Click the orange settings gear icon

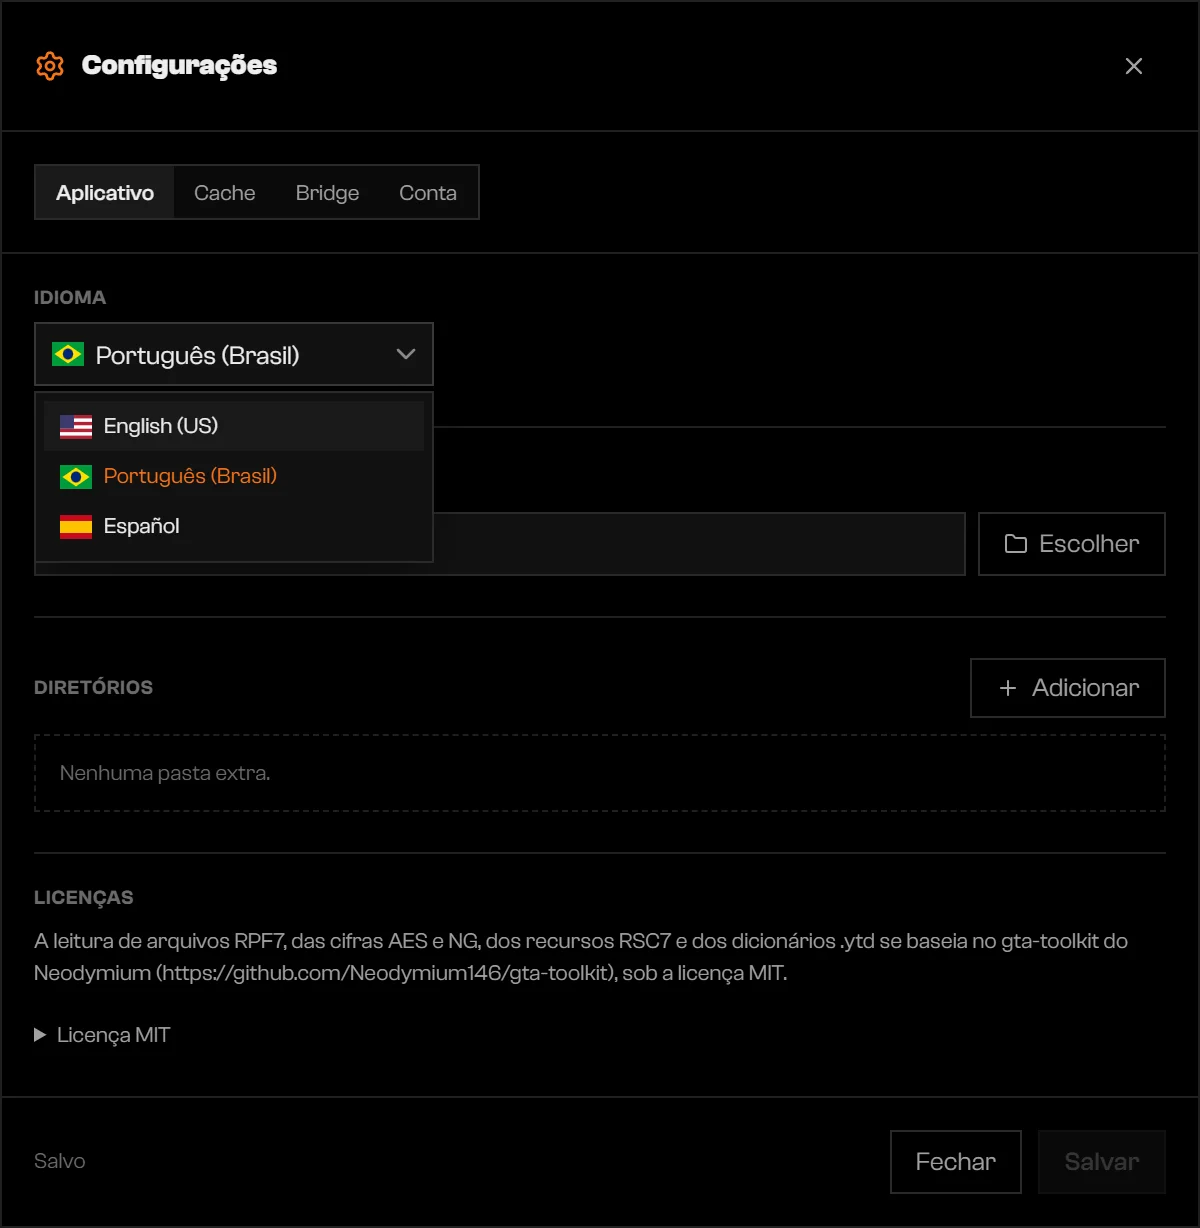pos(50,66)
